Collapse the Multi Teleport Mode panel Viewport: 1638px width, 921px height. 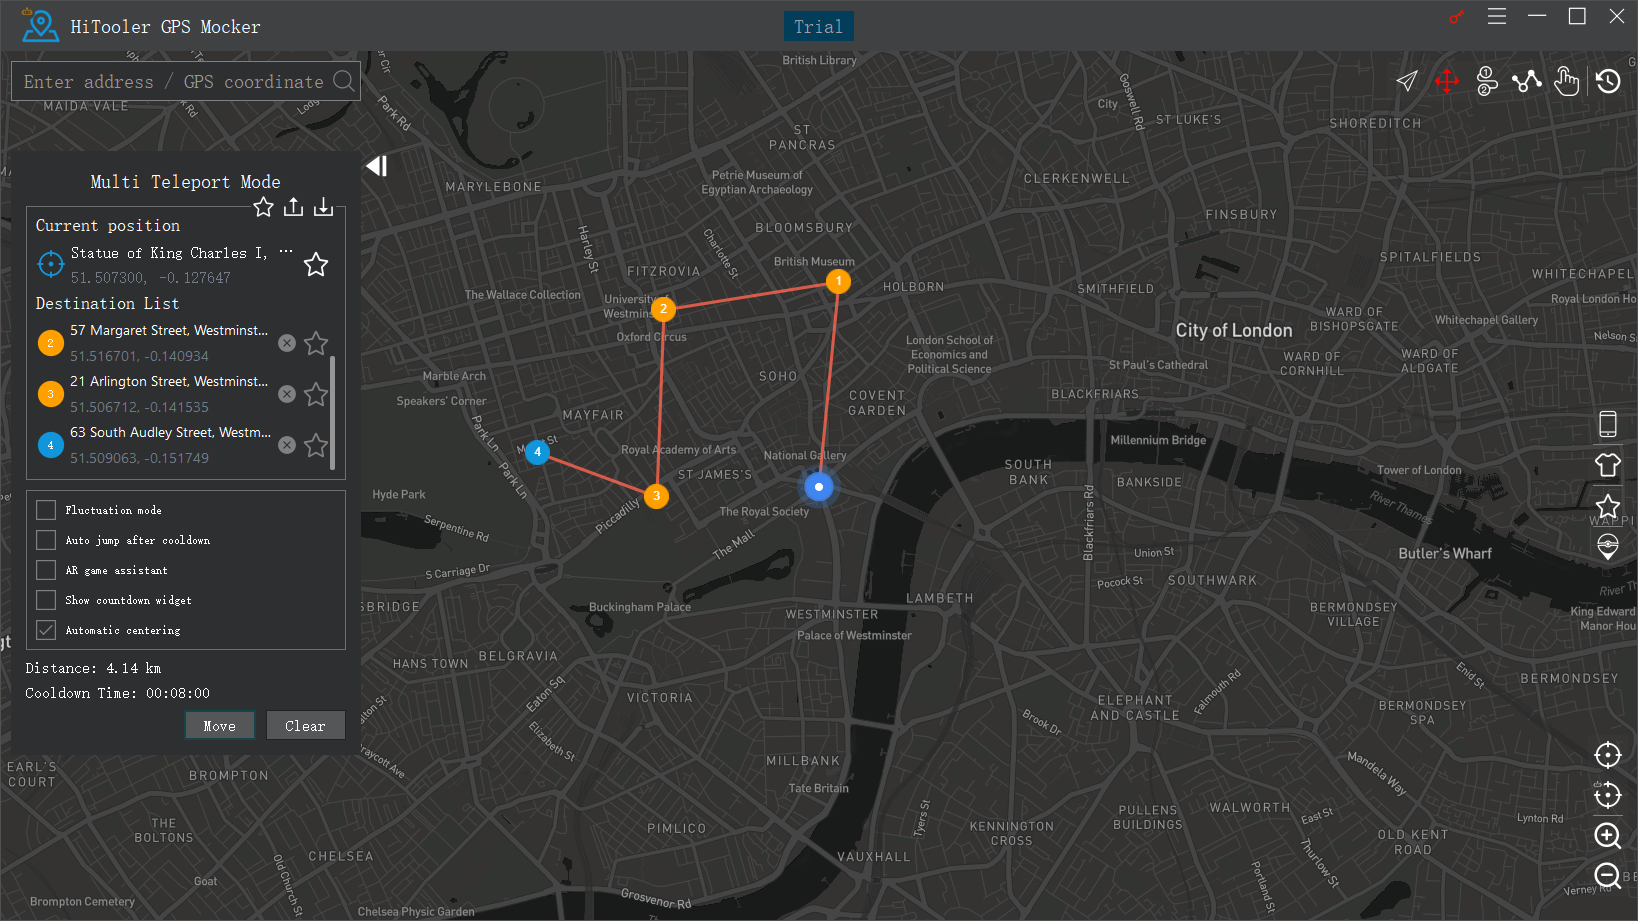point(376,166)
